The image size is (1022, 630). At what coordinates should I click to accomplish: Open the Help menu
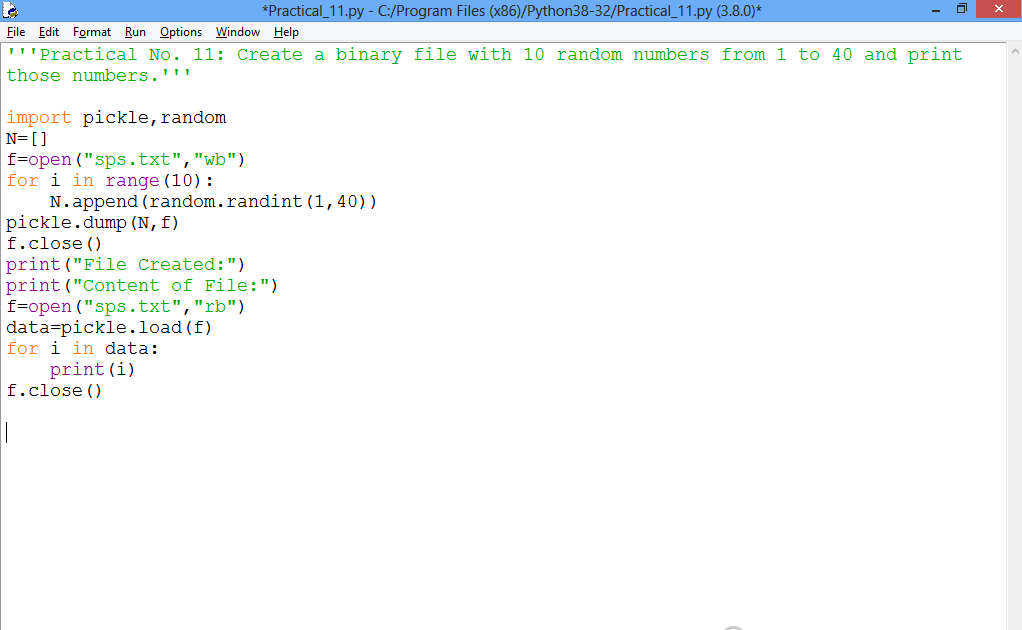(x=286, y=32)
